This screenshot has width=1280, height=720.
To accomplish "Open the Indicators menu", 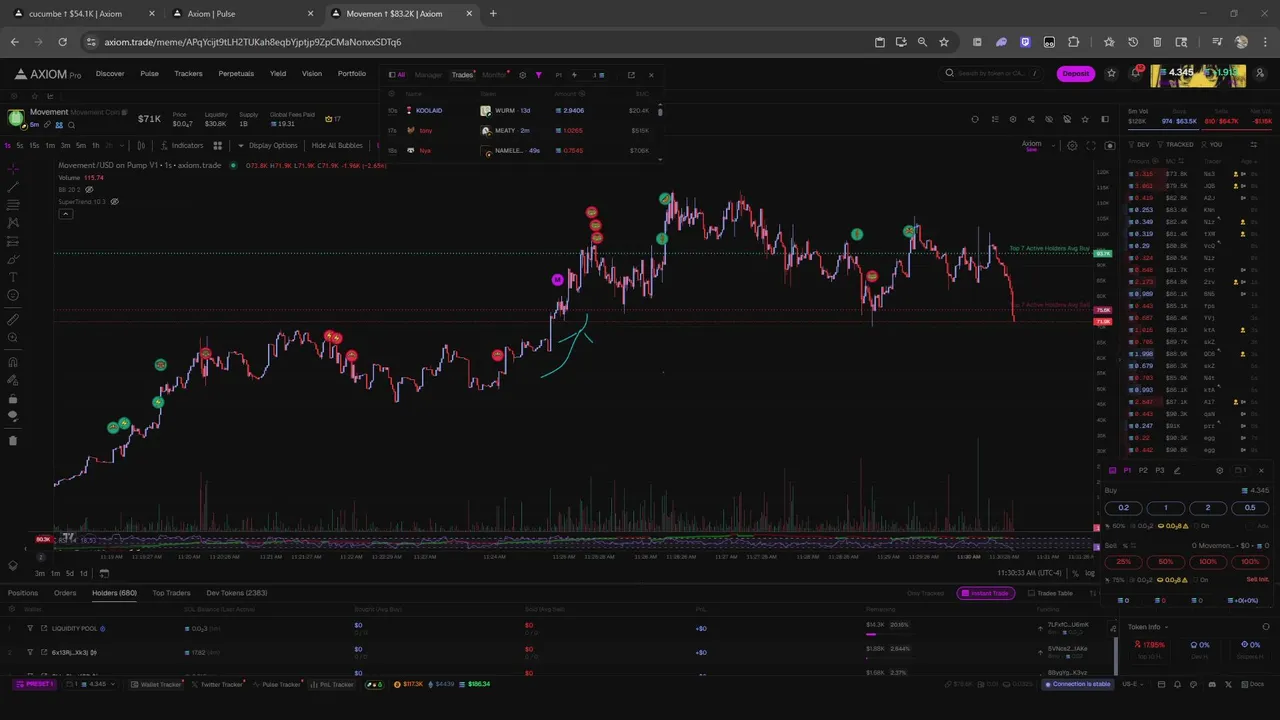I will tap(181, 145).
